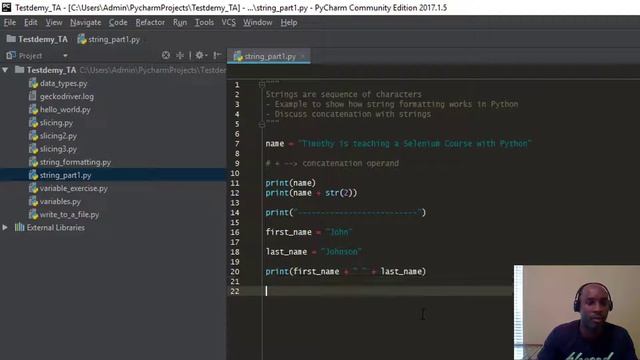The height and width of the screenshot is (360, 640).
Task: Select geckodriver.log in project tree
Action: [67, 96]
